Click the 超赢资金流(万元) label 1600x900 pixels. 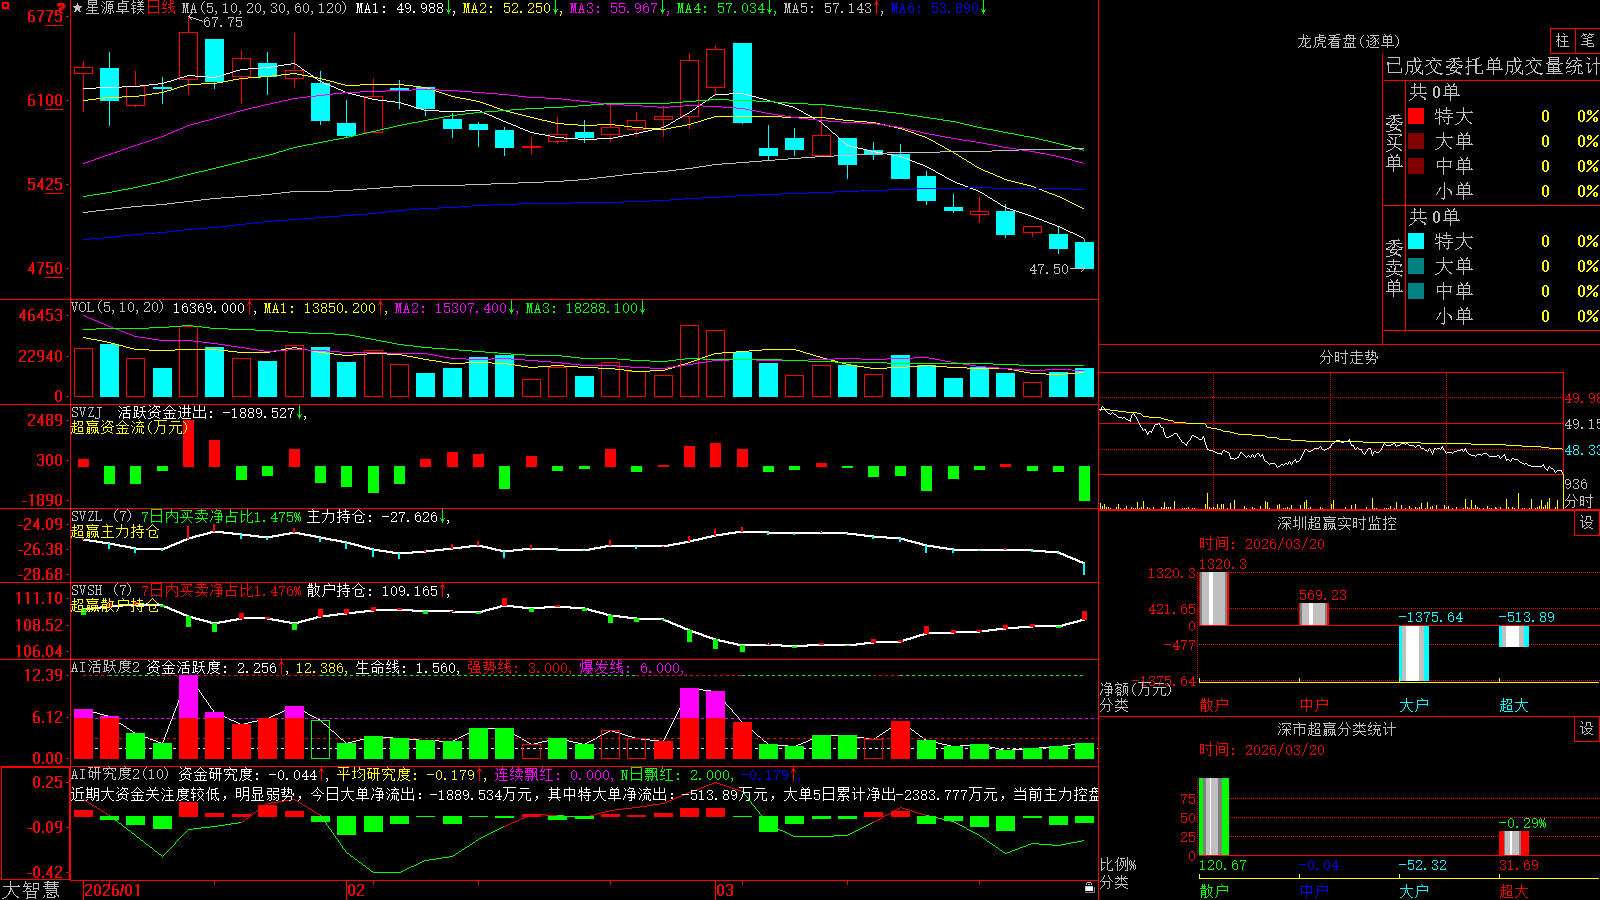(129, 427)
